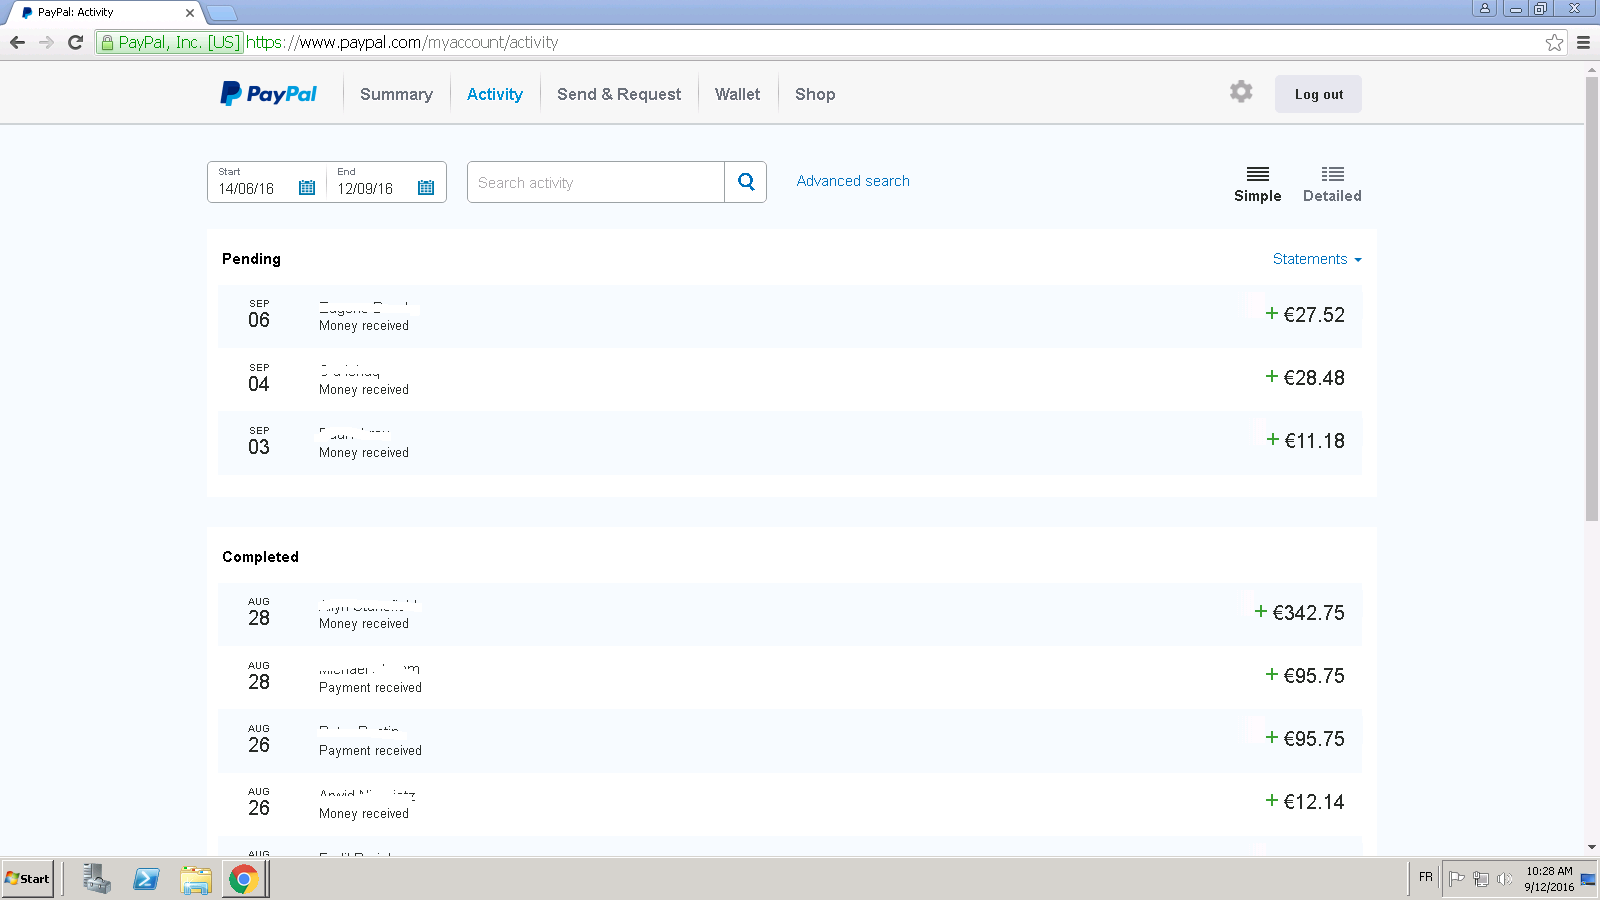Open the Shop tab
The width and height of the screenshot is (1600, 900).
click(815, 94)
